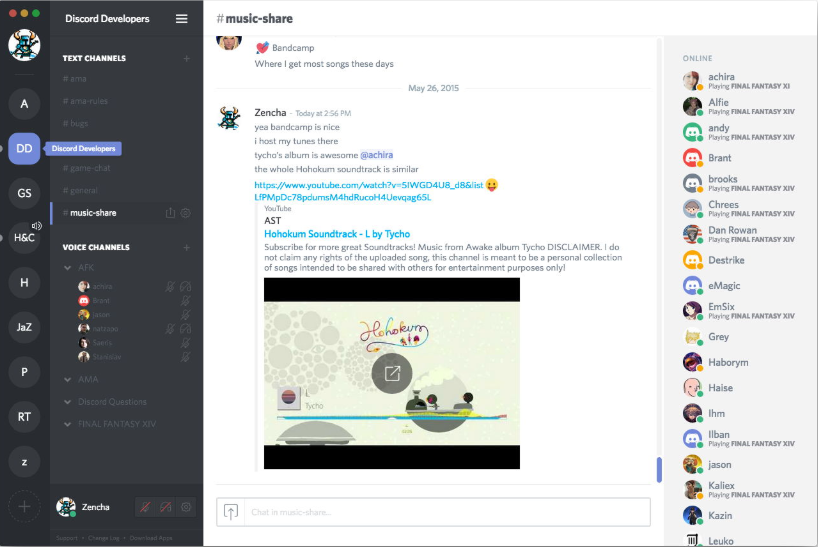Open user settings gear beside Zencha

point(186,507)
